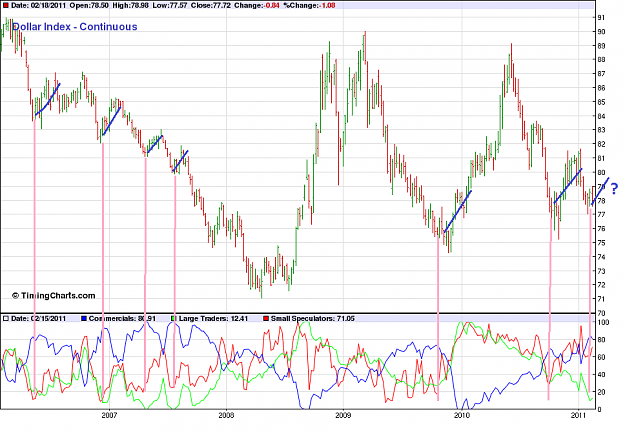Click the Close:77.72 value
This screenshot has width=625, height=432.
[x=210, y=6]
